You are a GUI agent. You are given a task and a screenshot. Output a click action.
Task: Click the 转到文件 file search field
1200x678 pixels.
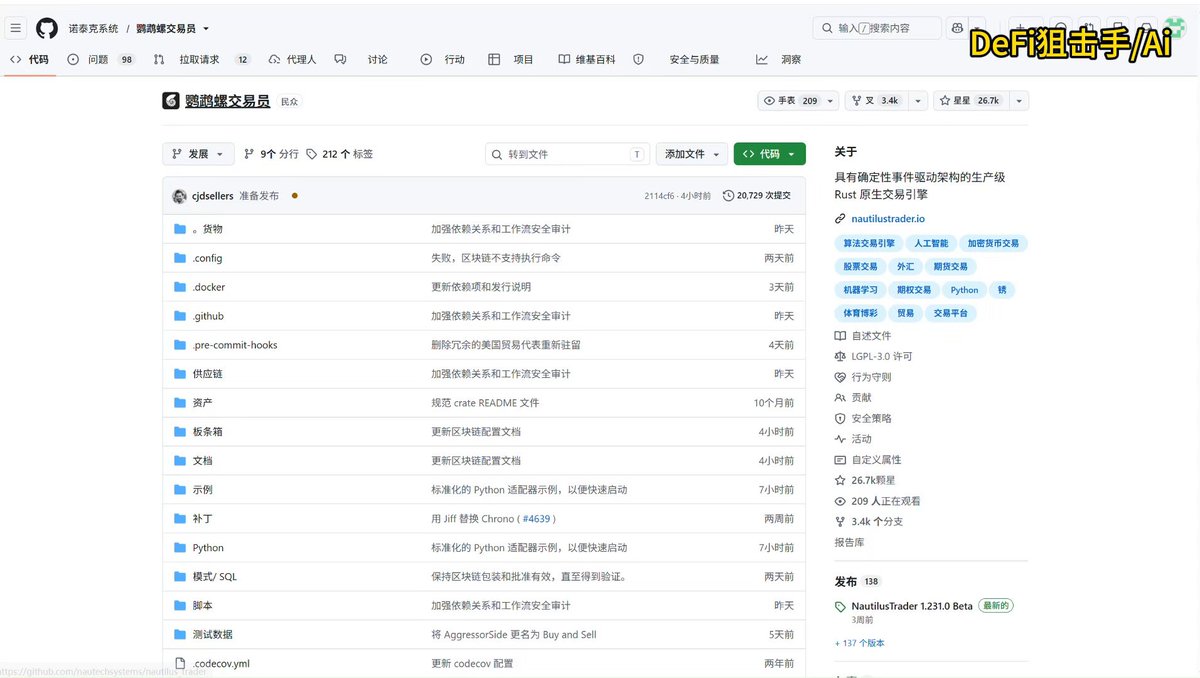click(568, 154)
